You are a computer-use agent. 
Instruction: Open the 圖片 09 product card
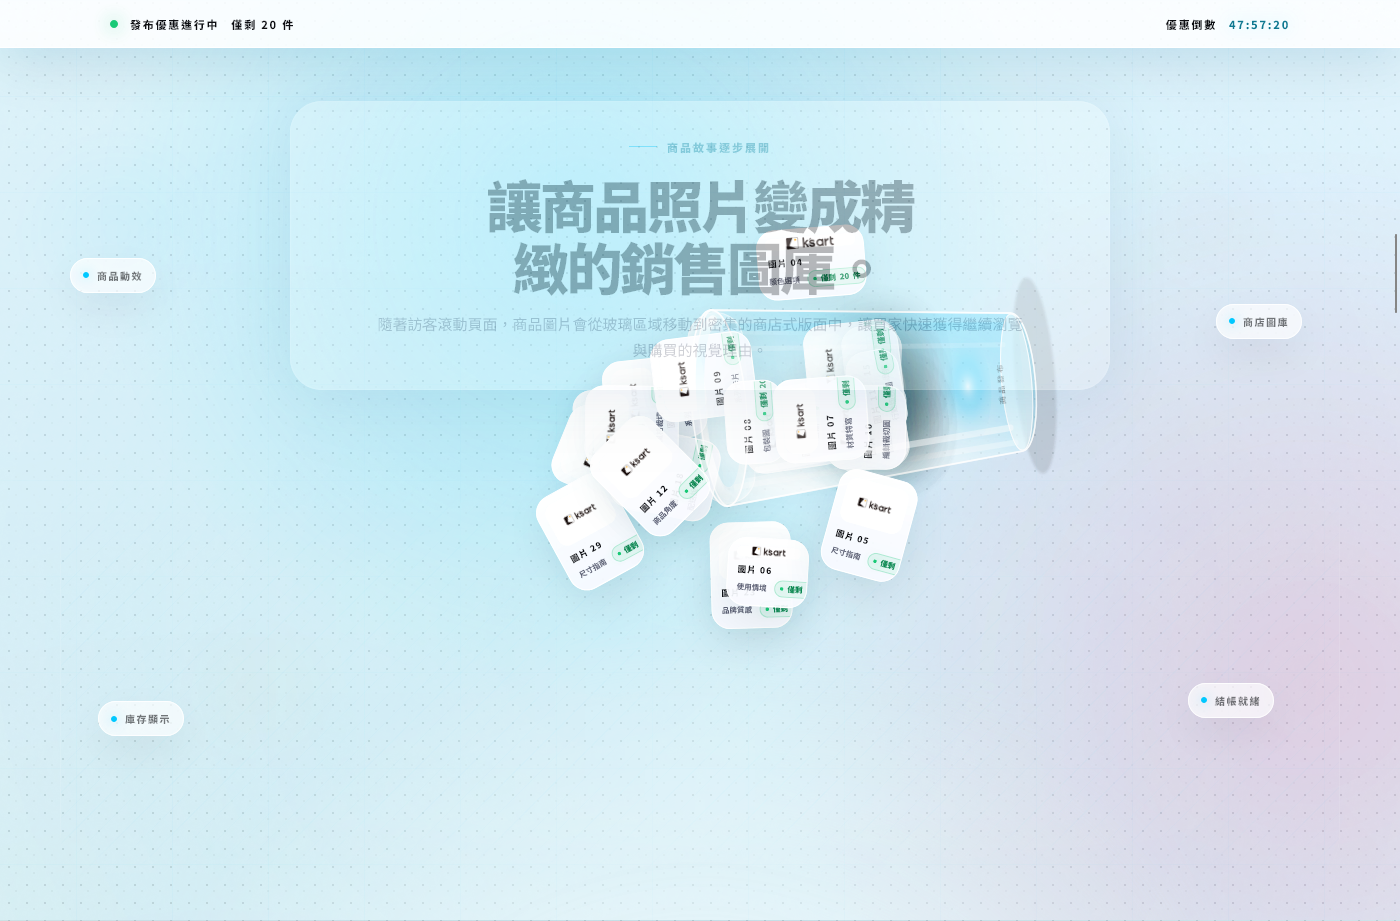click(704, 378)
